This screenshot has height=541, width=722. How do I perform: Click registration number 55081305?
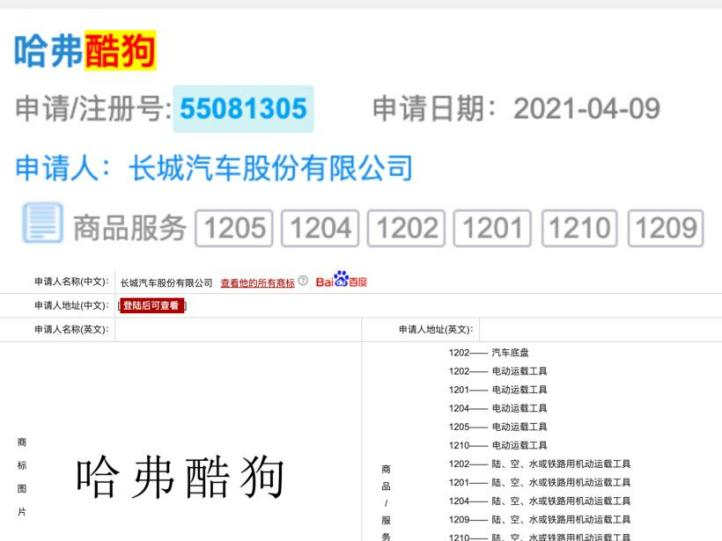tap(243, 109)
